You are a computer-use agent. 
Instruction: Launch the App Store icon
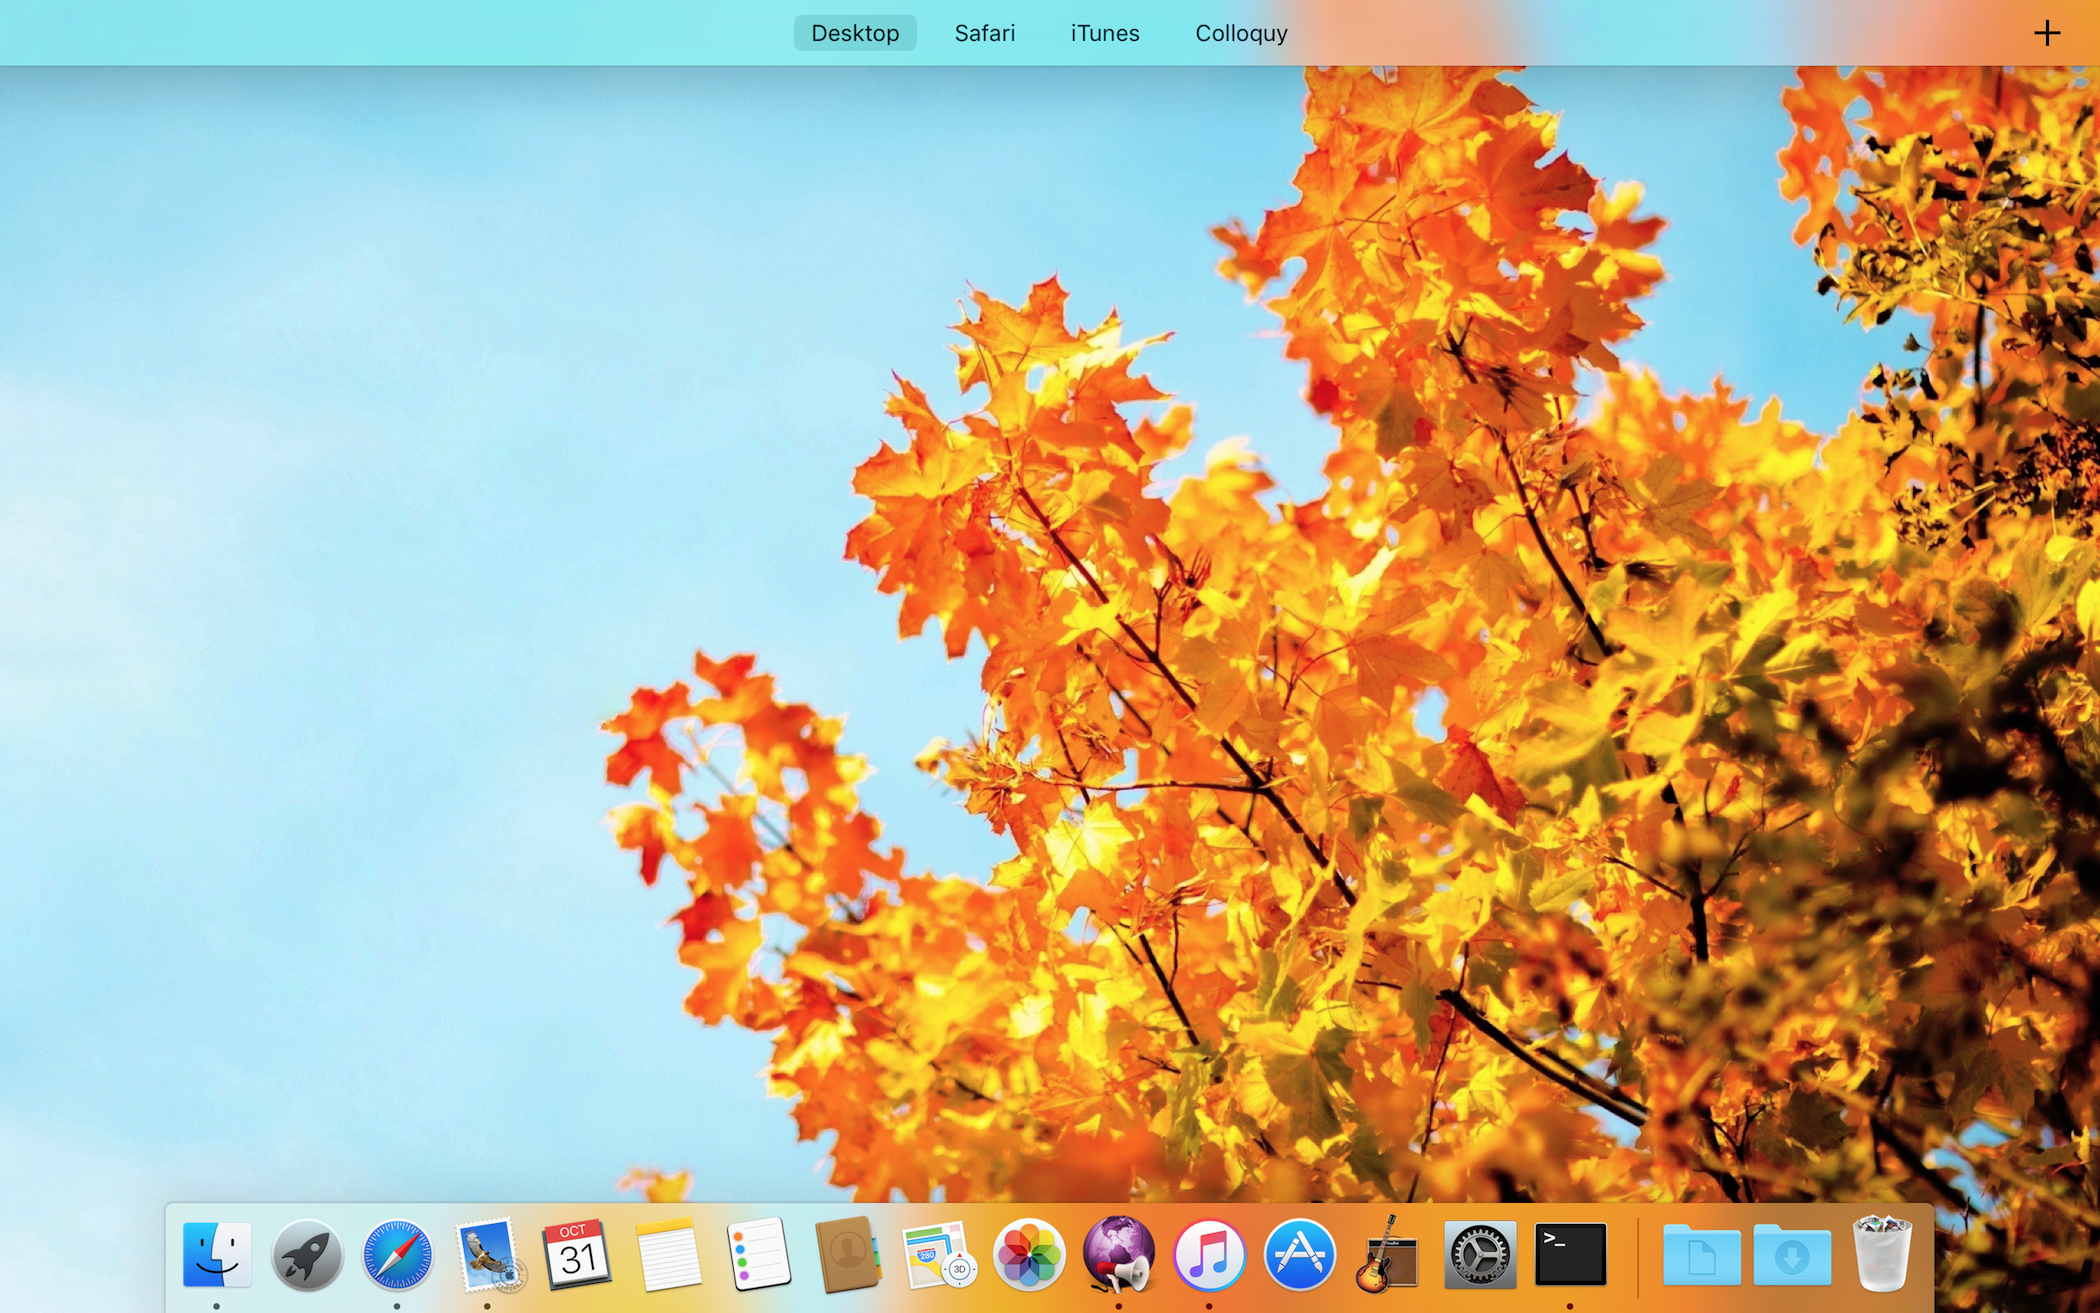click(x=1299, y=1254)
